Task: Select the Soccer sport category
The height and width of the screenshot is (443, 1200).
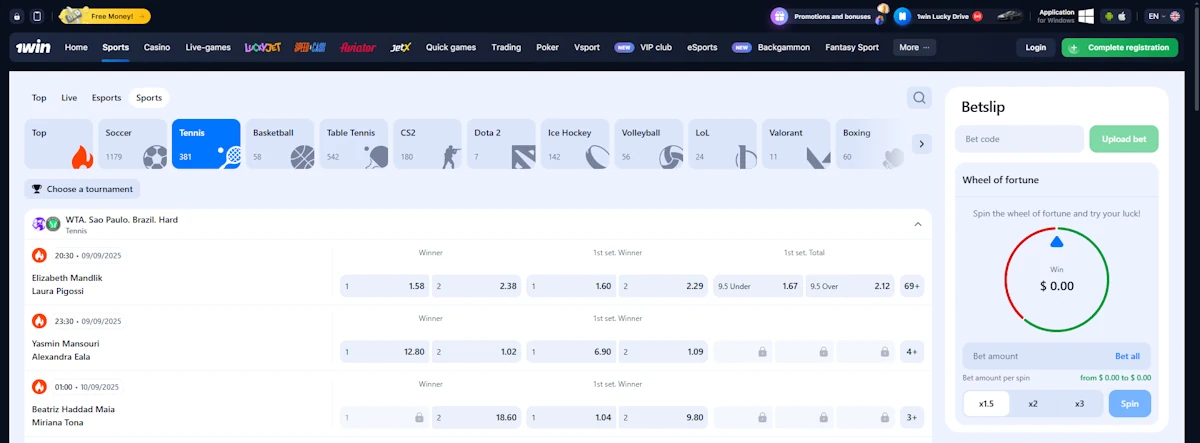Action: [x=133, y=144]
